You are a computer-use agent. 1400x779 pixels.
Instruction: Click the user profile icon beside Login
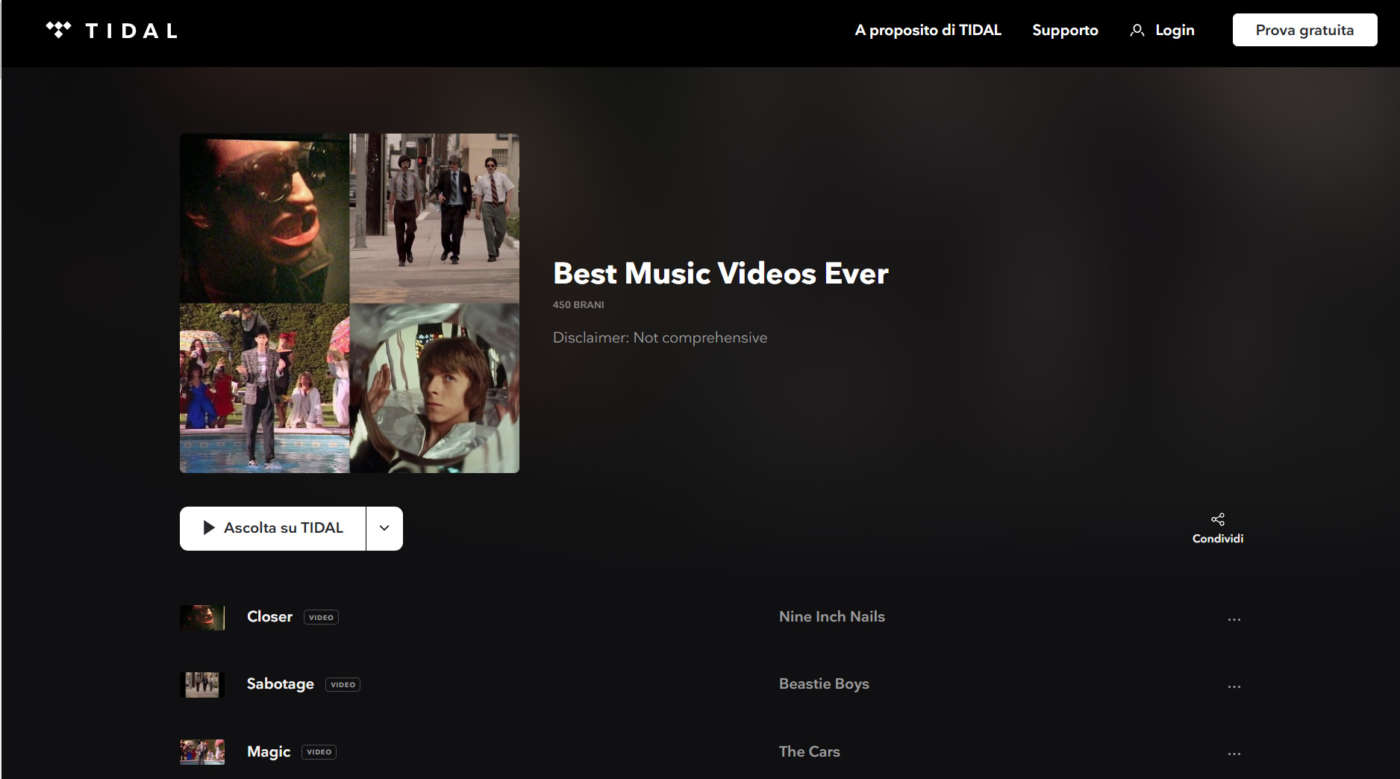[1137, 31]
